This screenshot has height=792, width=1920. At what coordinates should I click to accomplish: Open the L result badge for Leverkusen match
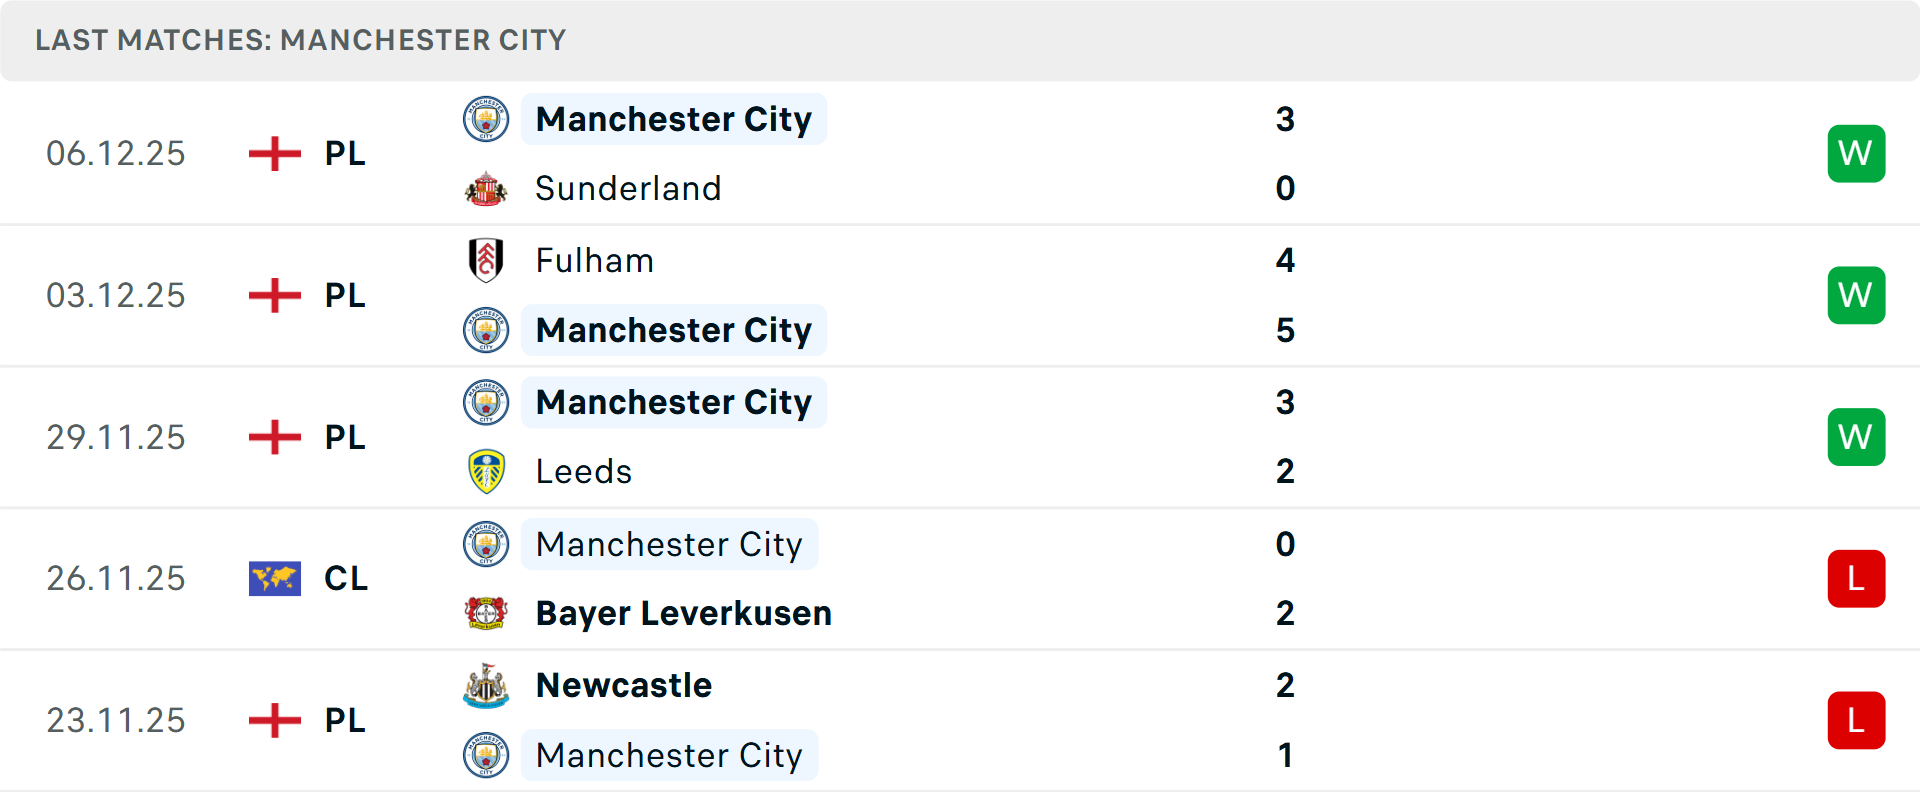(x=1856, y=579)
